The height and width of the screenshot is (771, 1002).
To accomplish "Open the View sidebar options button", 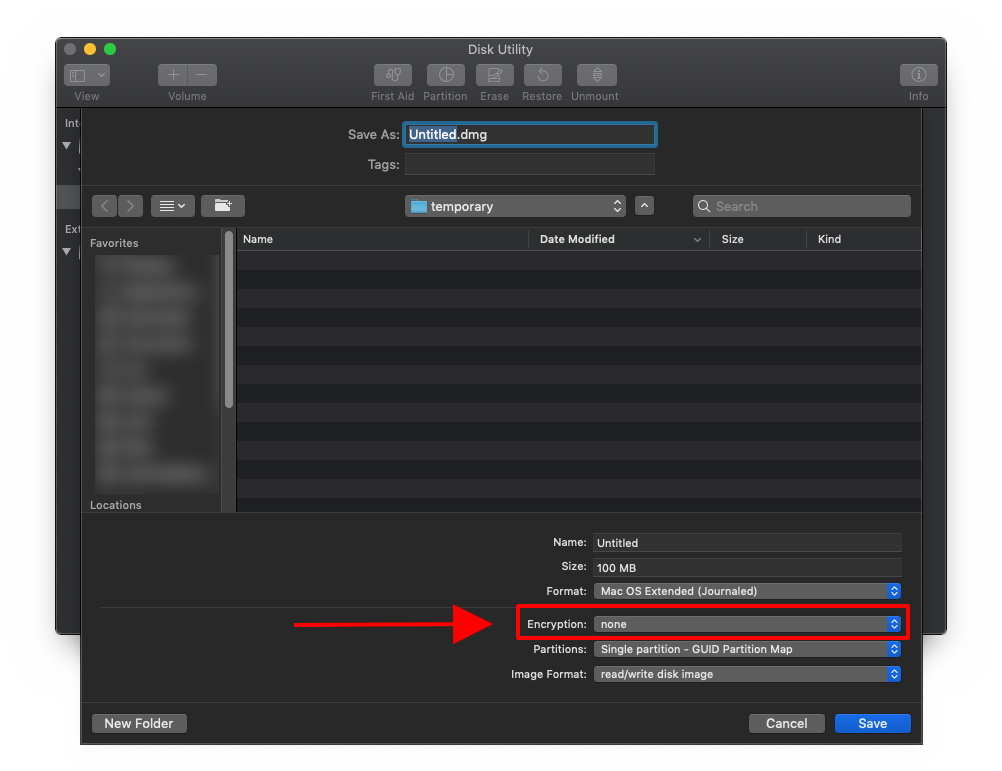I will pyautogui.click(x=87, y=75).
